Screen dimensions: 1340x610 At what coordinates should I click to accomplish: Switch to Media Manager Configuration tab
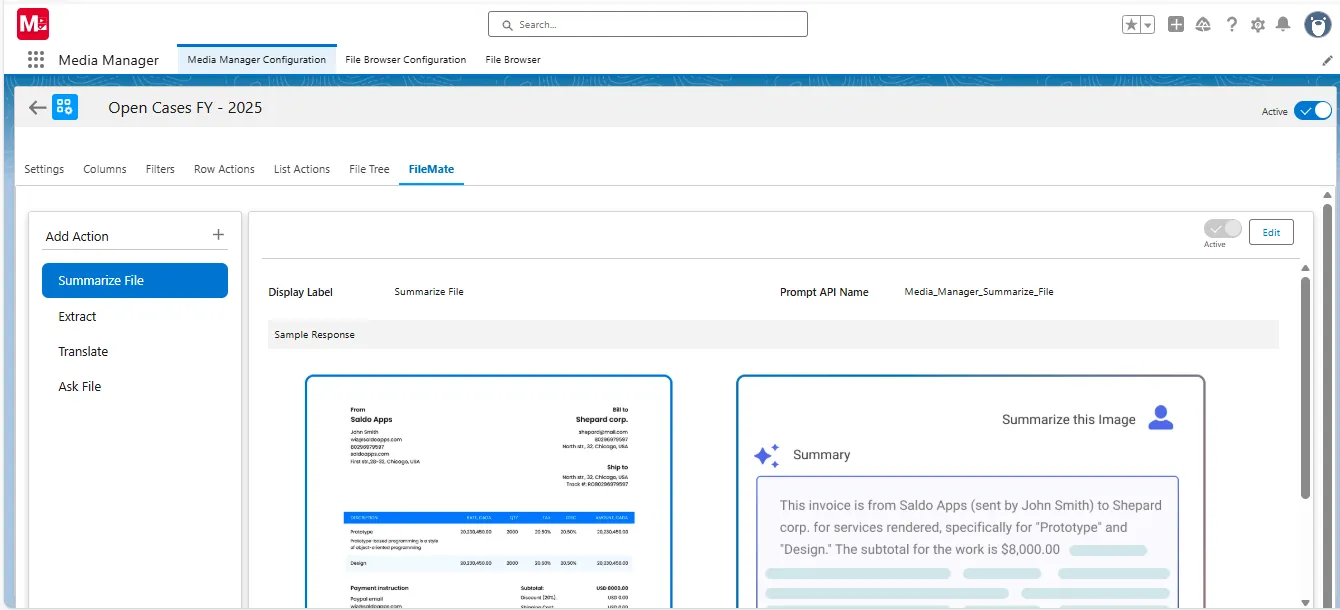[256, 59]
